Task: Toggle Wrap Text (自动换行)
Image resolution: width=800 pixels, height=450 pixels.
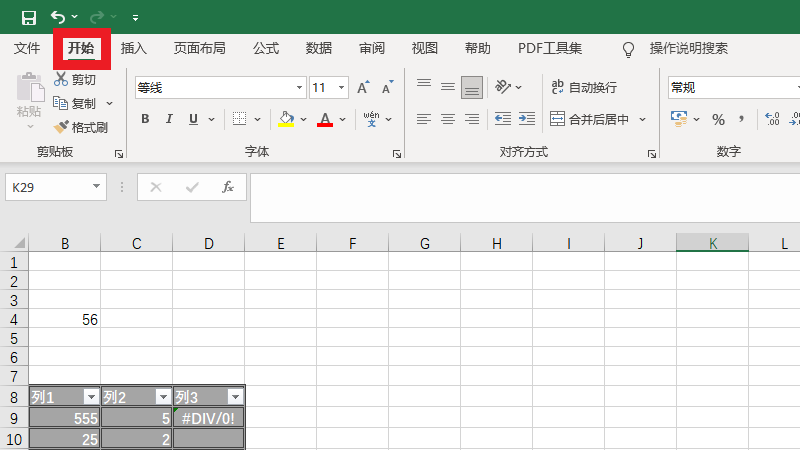Action: tap(584, 88)
